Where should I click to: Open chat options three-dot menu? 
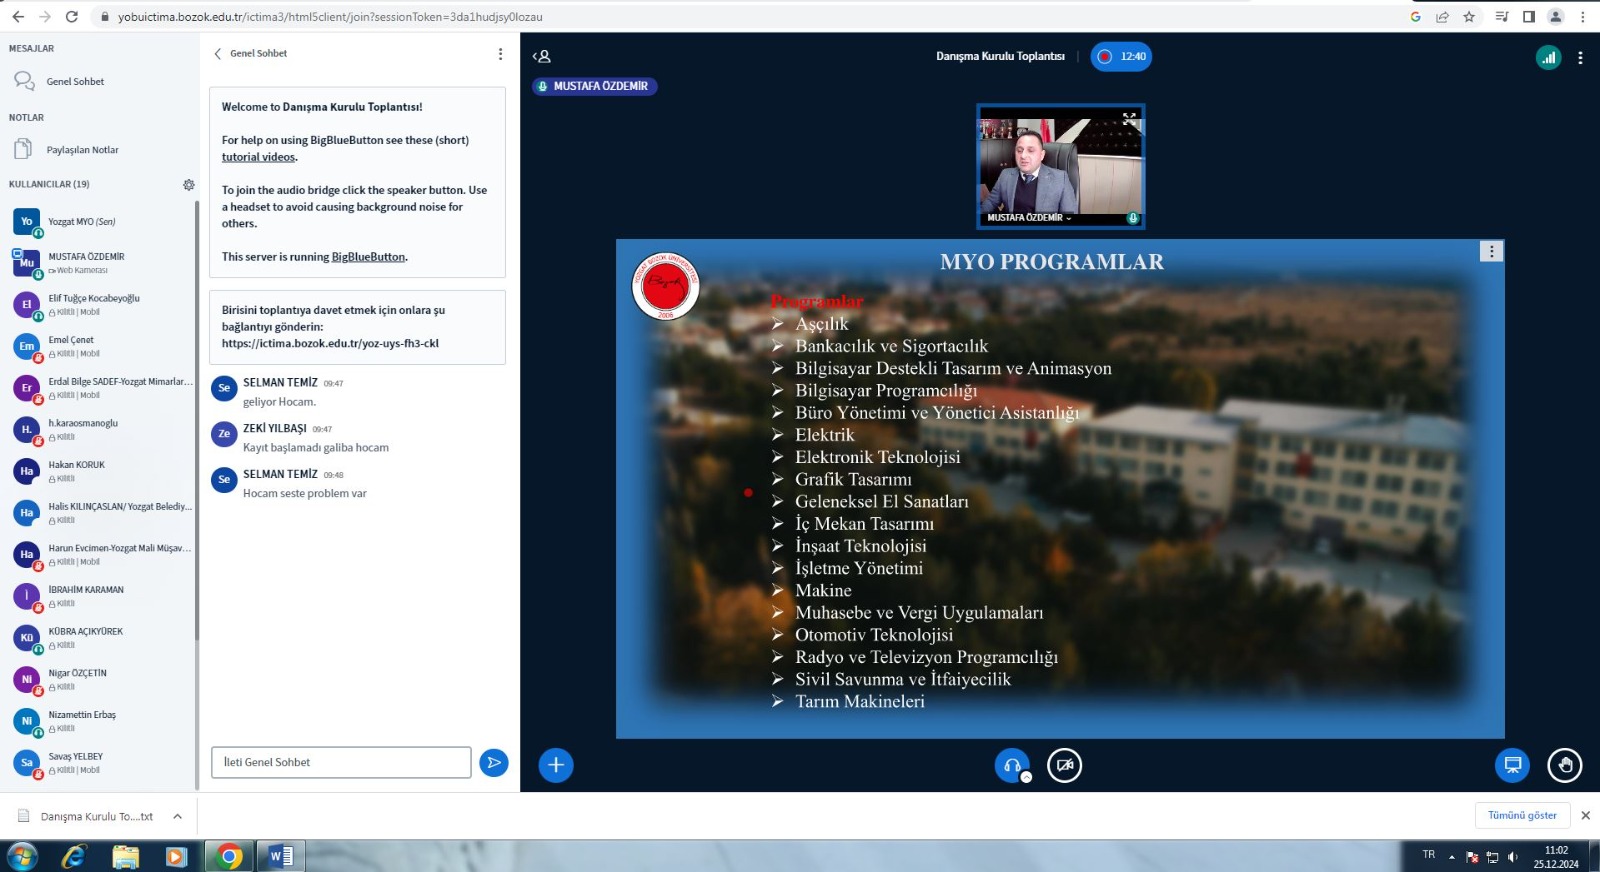(501, 54)
